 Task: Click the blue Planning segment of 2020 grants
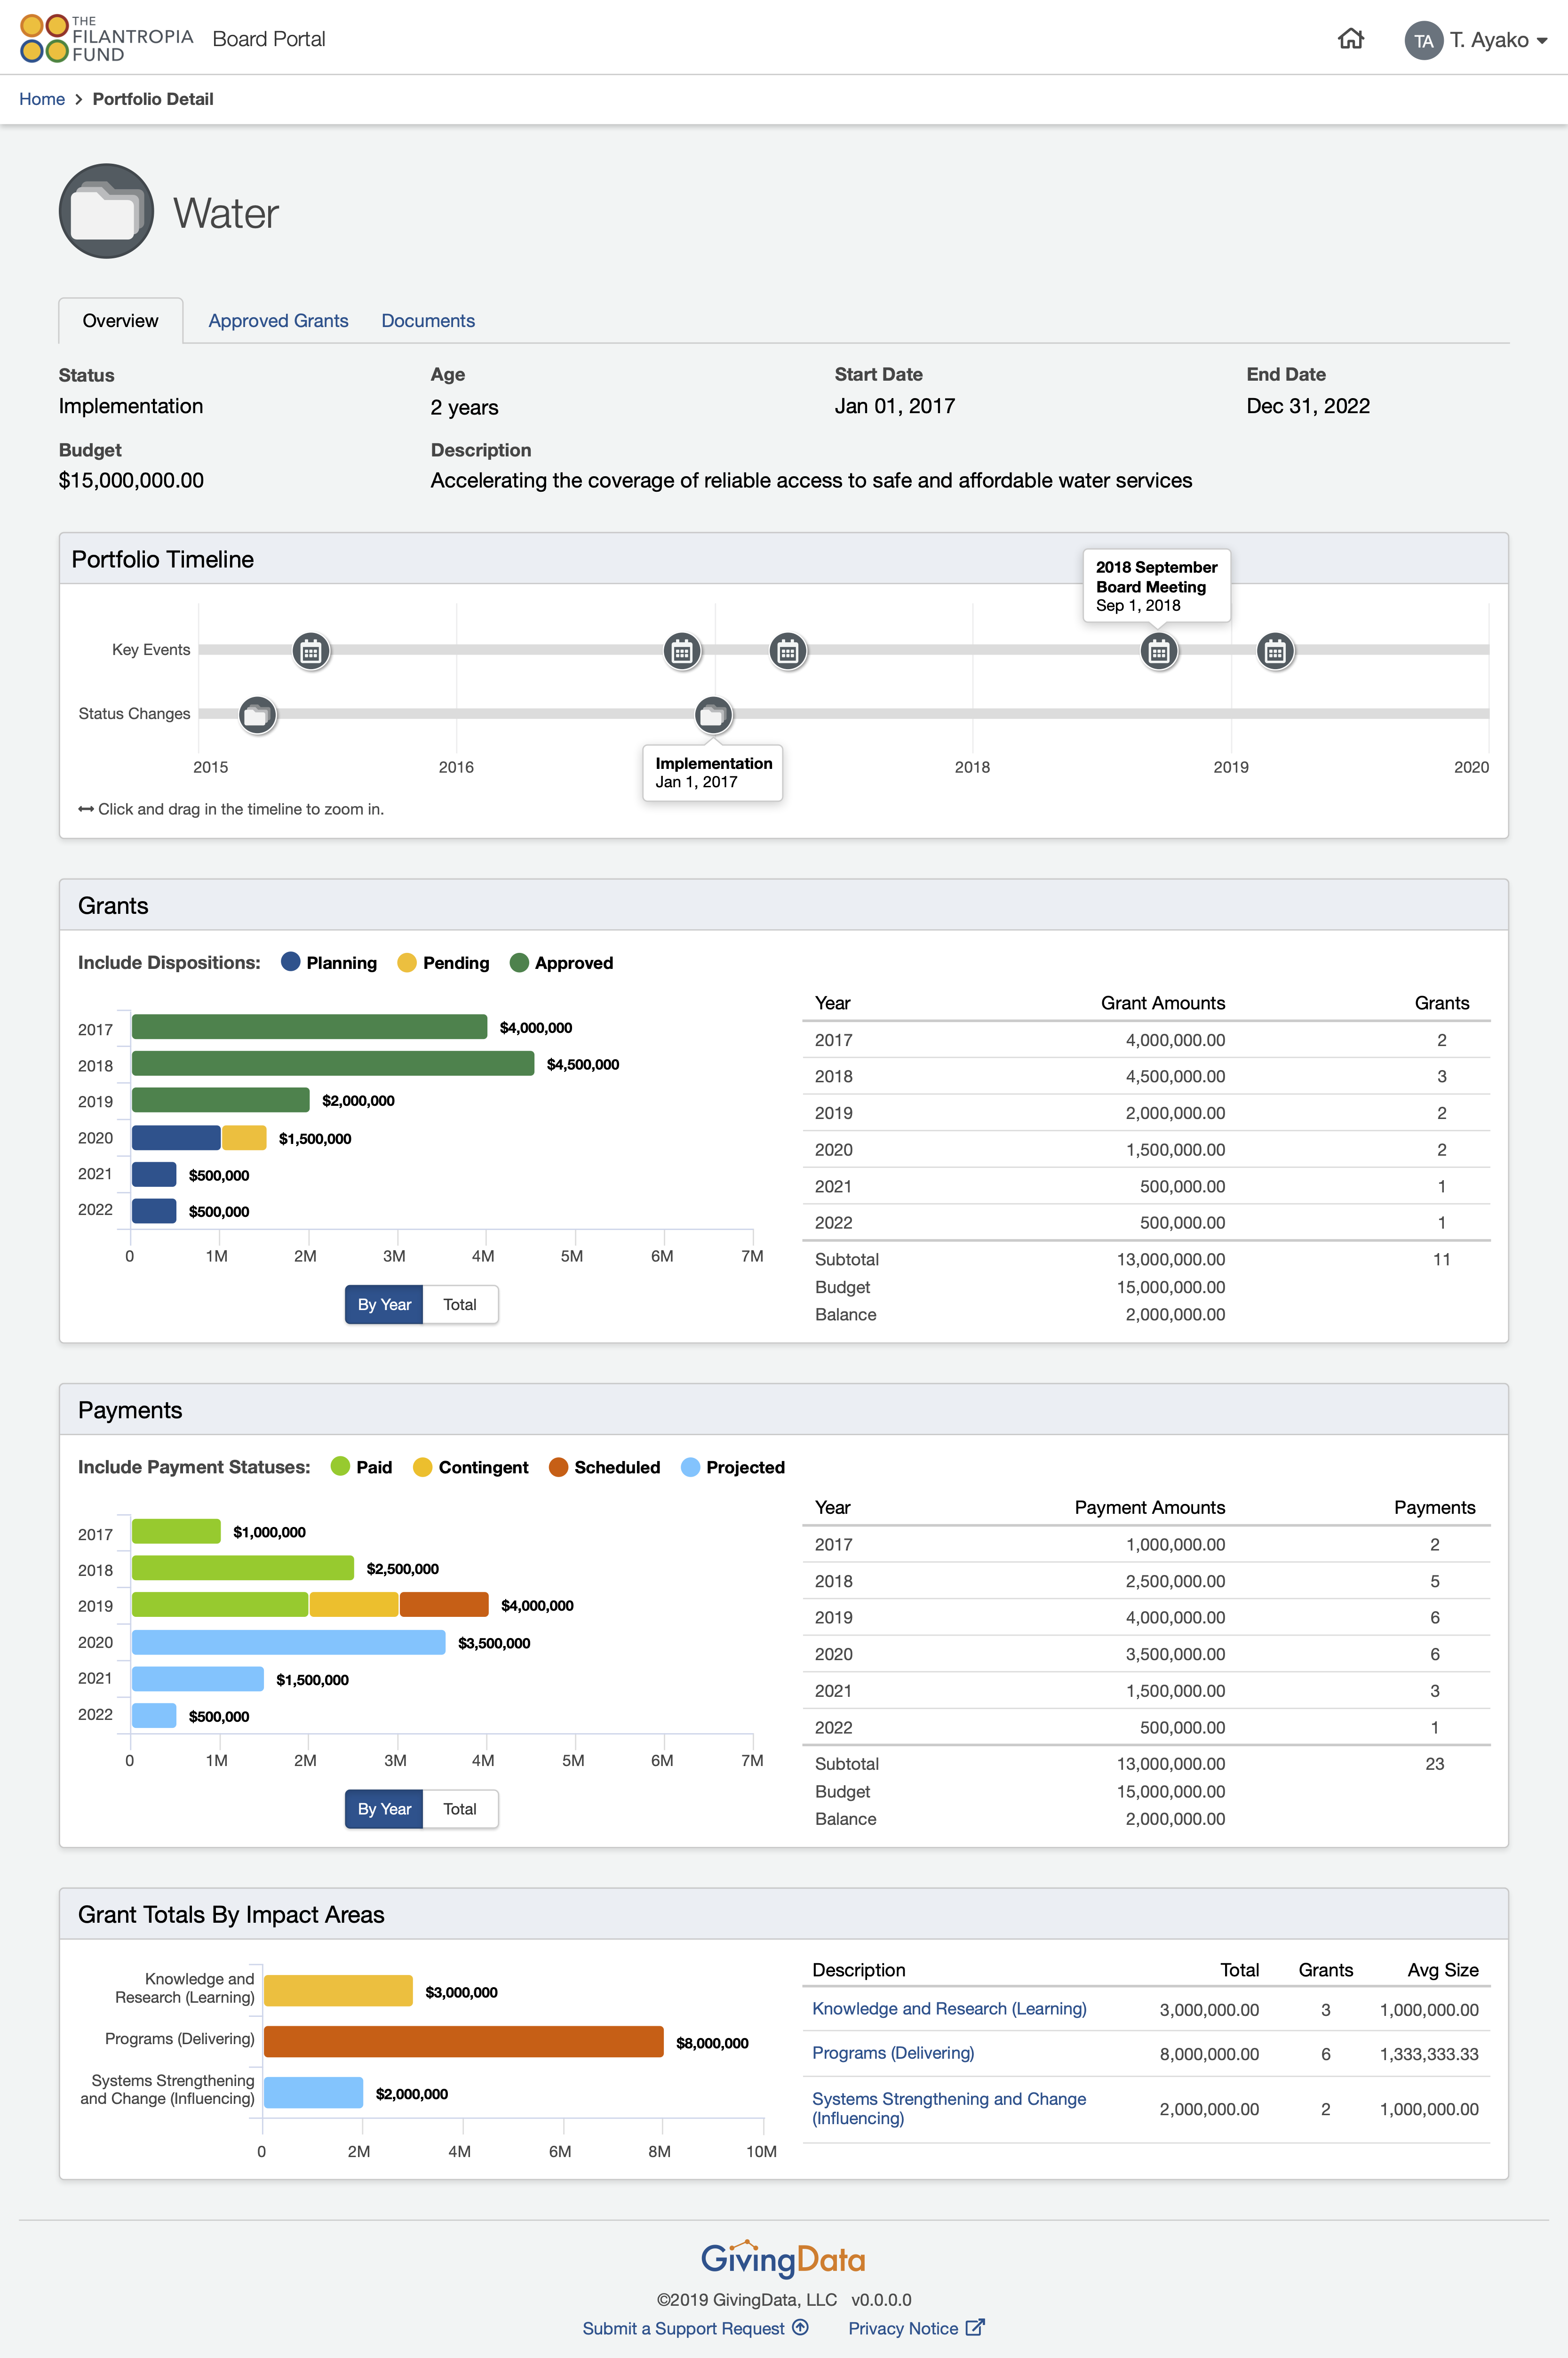pyautogui.click(x=176, y=1138)
